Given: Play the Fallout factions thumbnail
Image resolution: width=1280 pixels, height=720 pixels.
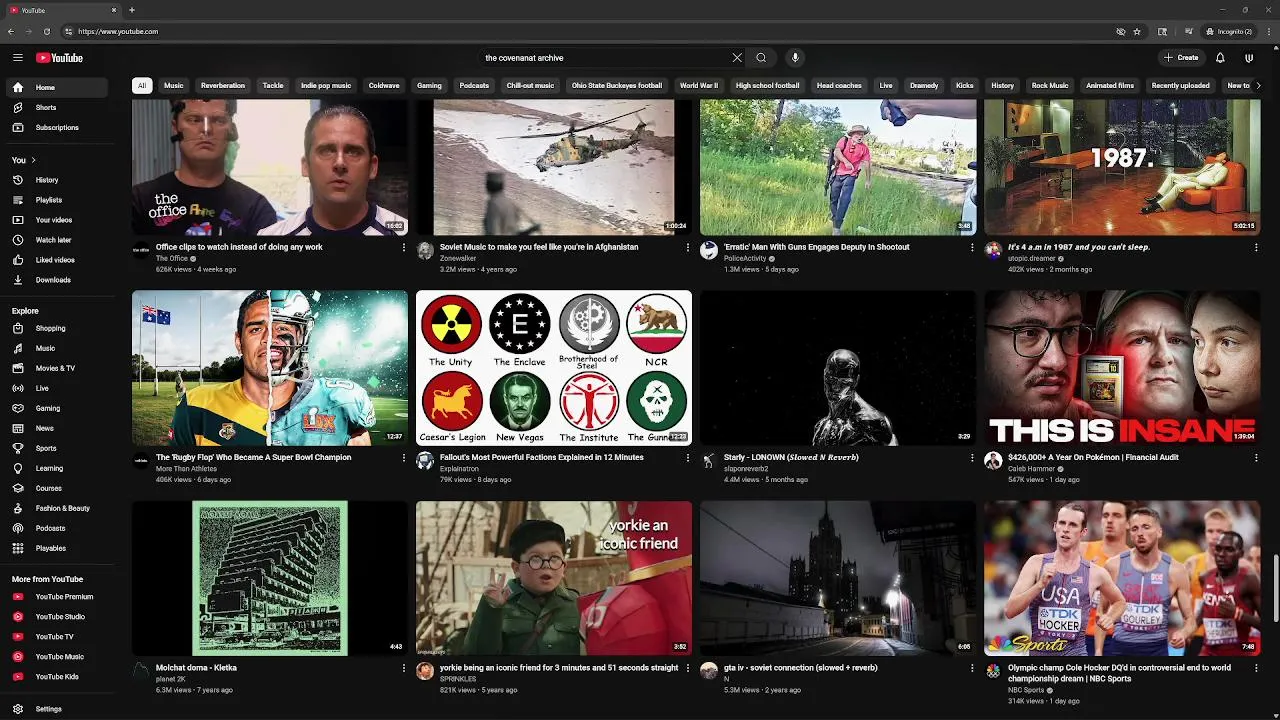Looking at the screenshot, I should tap(554, 368).
